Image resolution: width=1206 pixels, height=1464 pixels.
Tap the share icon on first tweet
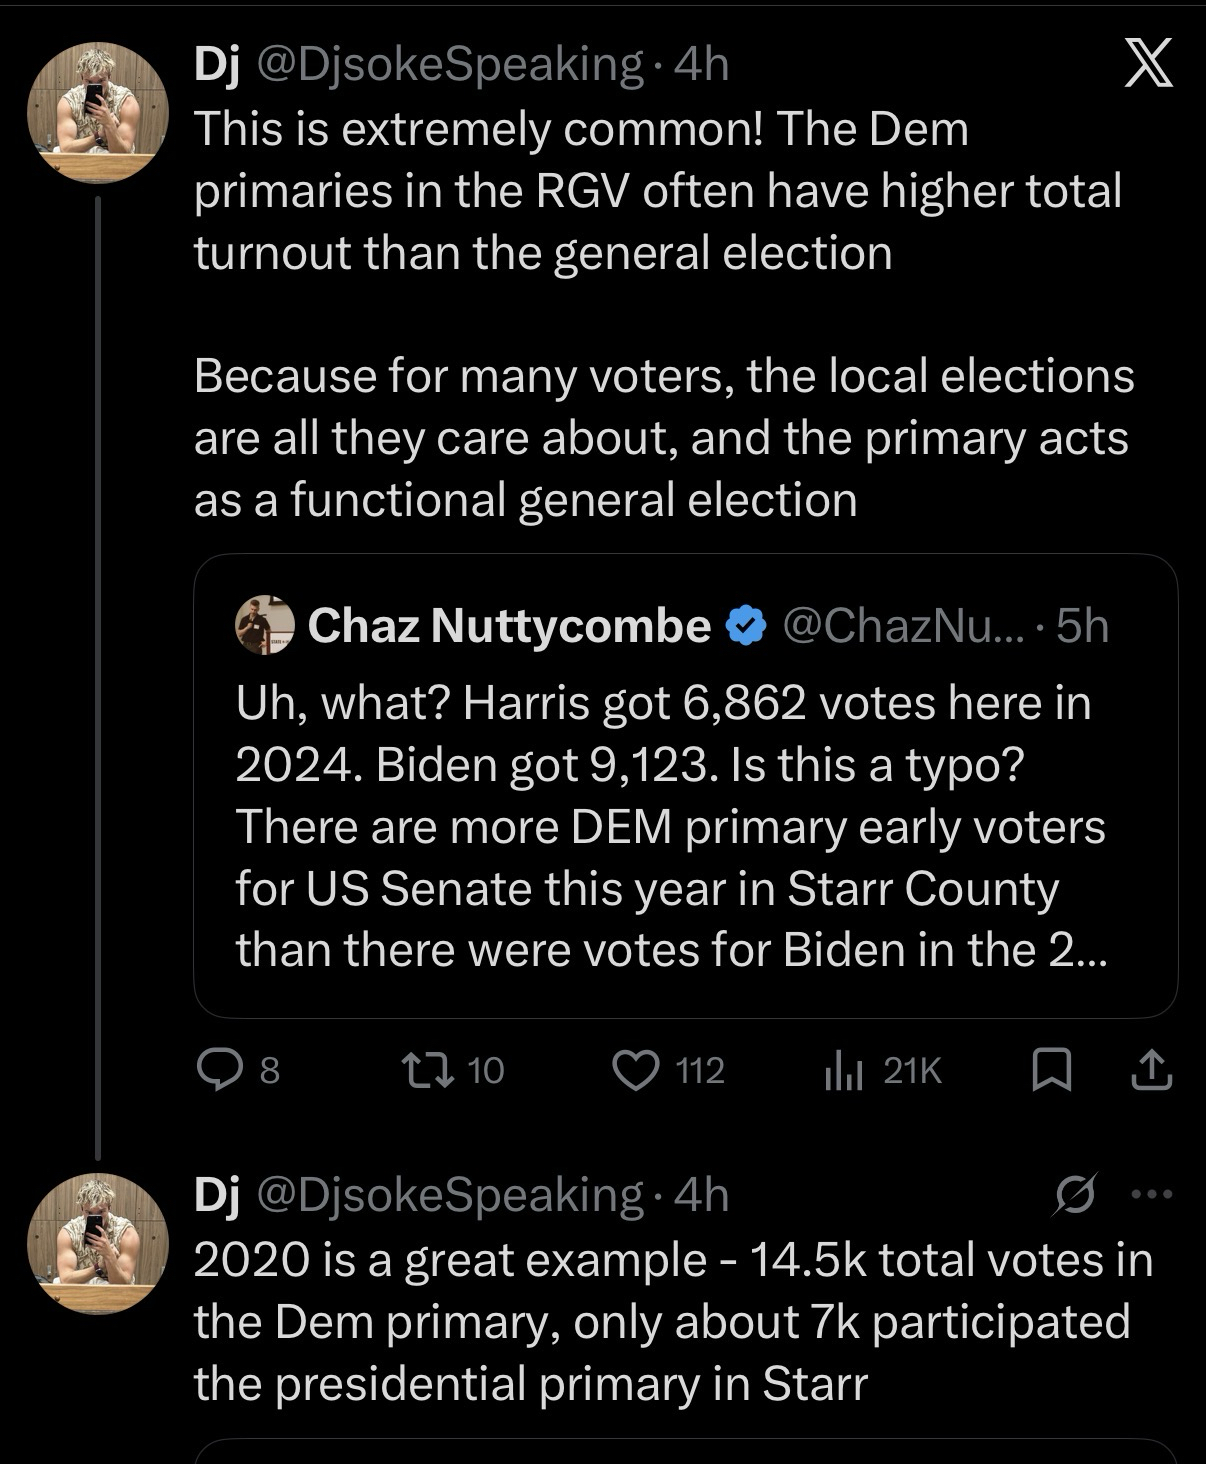[x=1151, y=1071]
